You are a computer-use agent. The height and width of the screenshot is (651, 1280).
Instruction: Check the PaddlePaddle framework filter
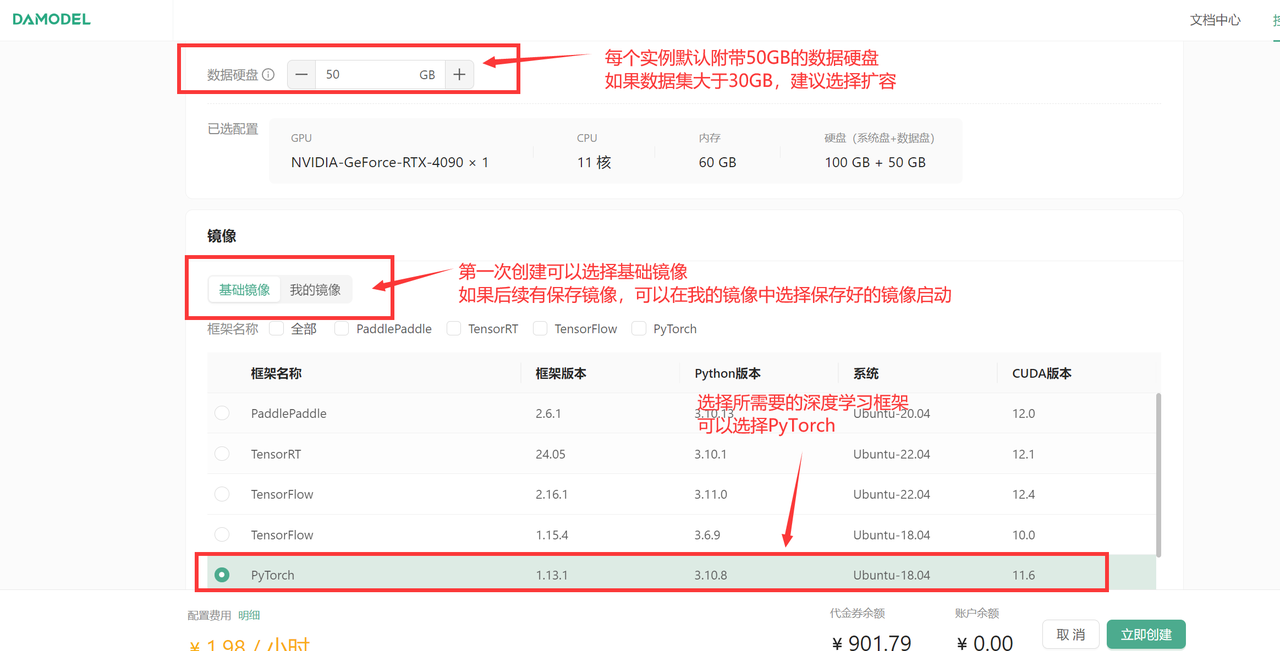coord(342,329)
